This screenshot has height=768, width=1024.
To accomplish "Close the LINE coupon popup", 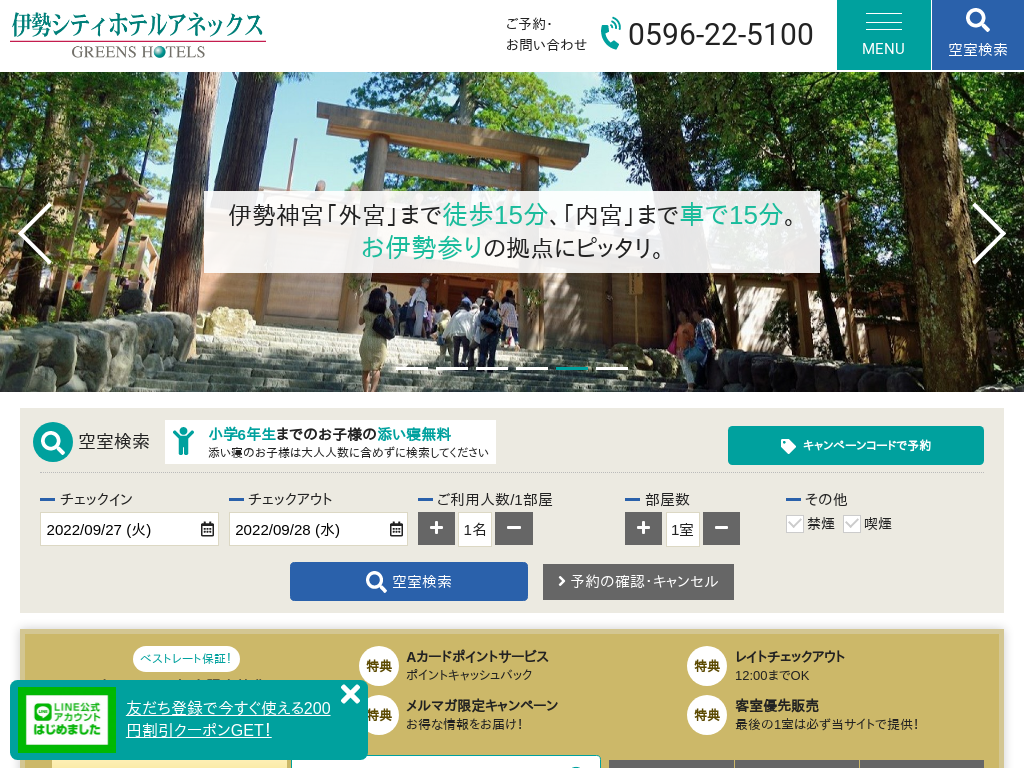I will coord(350,694).
